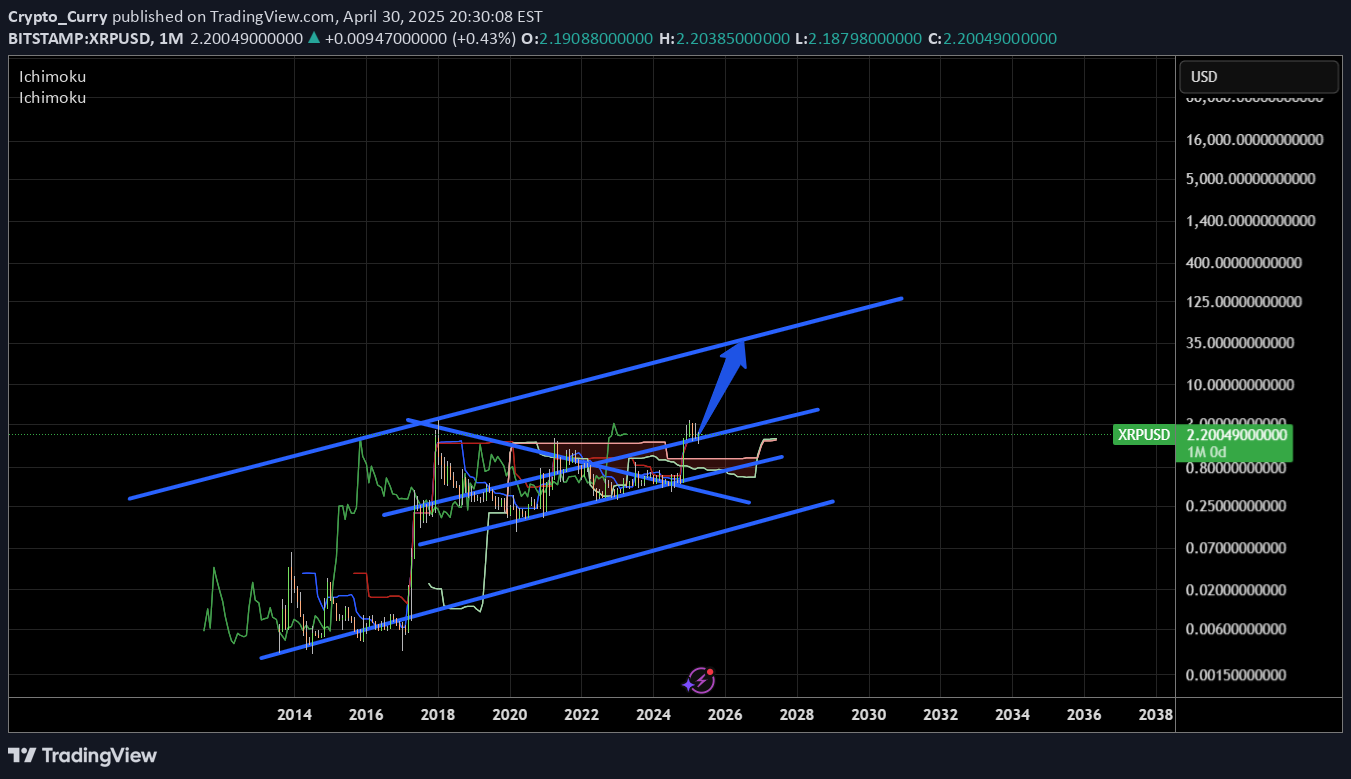Click the green up triangle in header
The height and width of the screenshot is (779, 1351).
(x=314, y=38)
